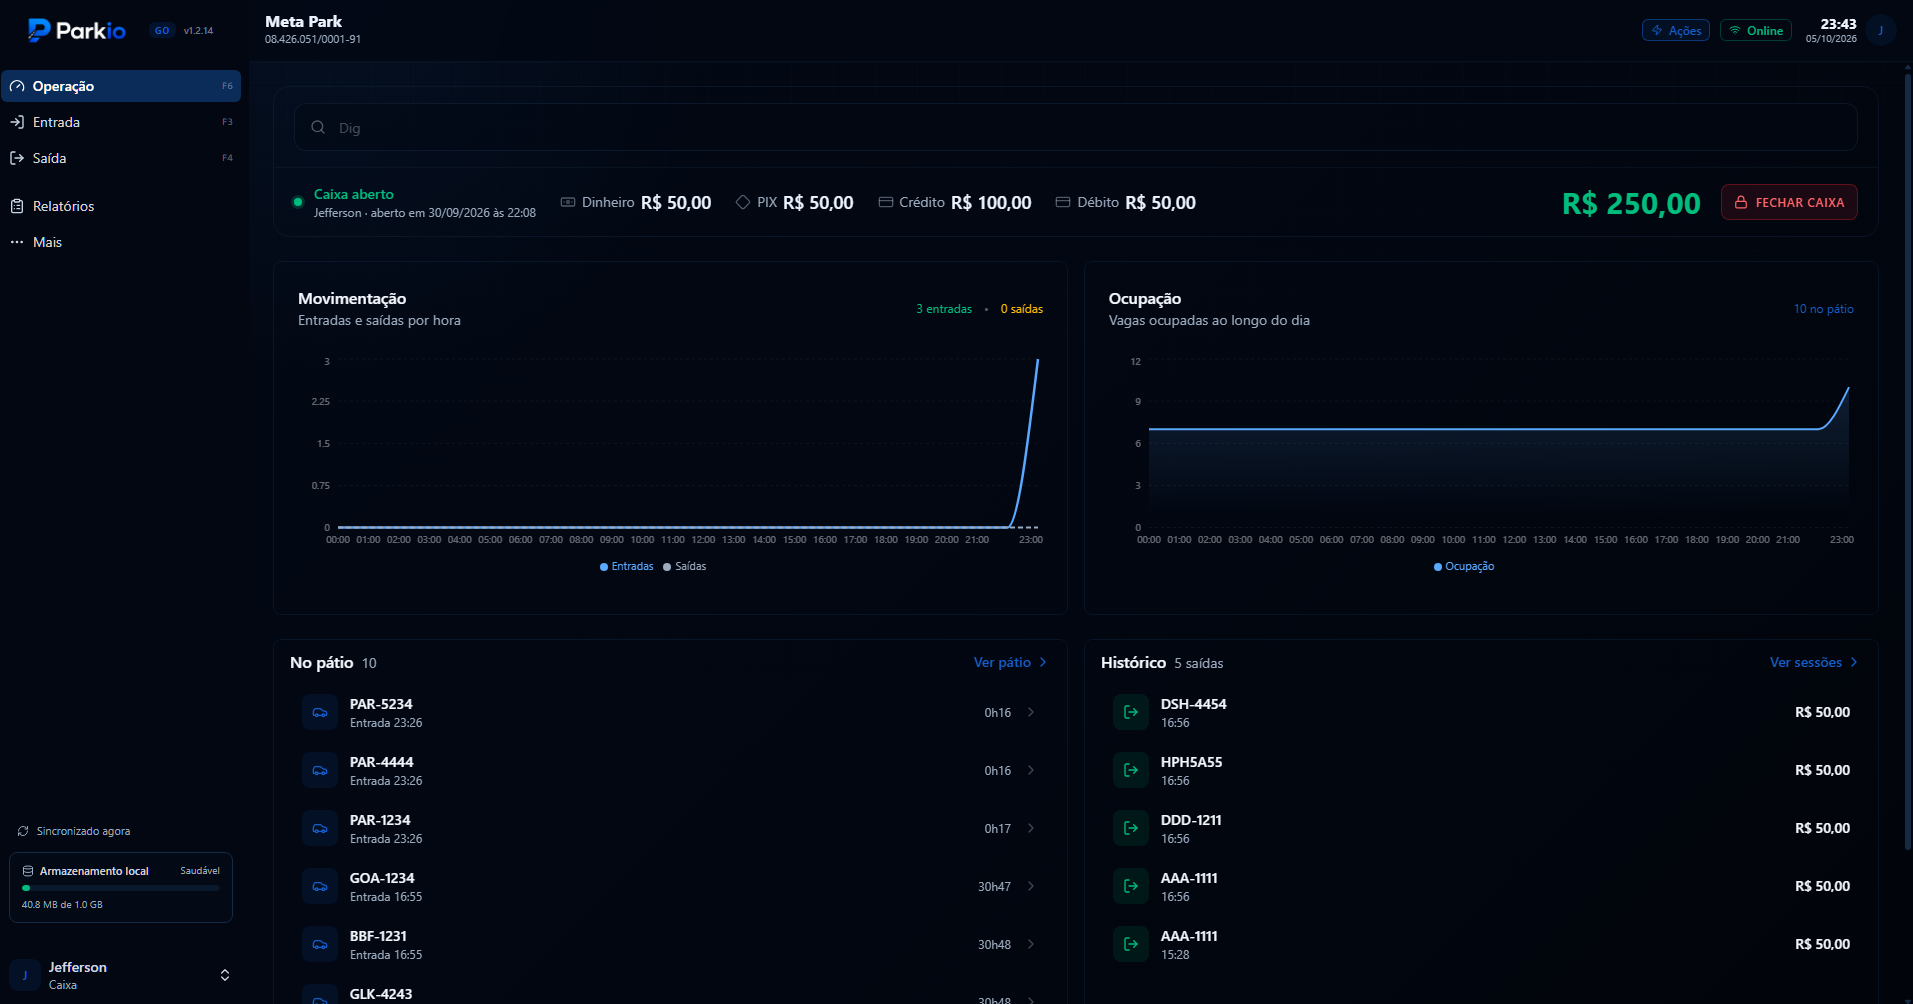Viewport: 1913px width, 1004px height.
Task: Click the local storage usage bar
Action: (x=121, y=888)
